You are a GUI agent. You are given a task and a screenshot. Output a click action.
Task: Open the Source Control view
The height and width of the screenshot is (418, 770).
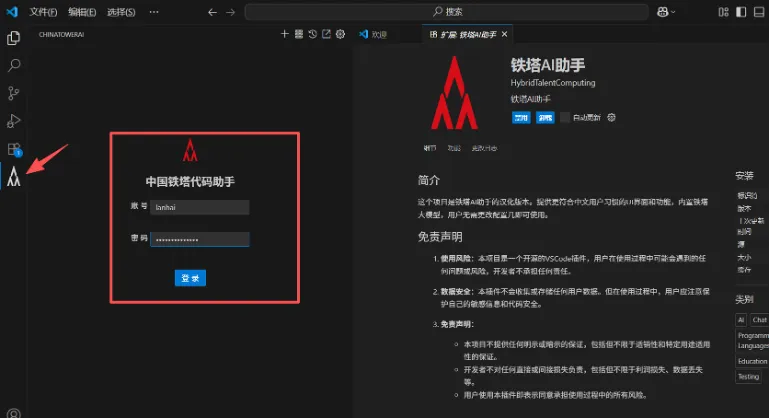click(14, 93)
